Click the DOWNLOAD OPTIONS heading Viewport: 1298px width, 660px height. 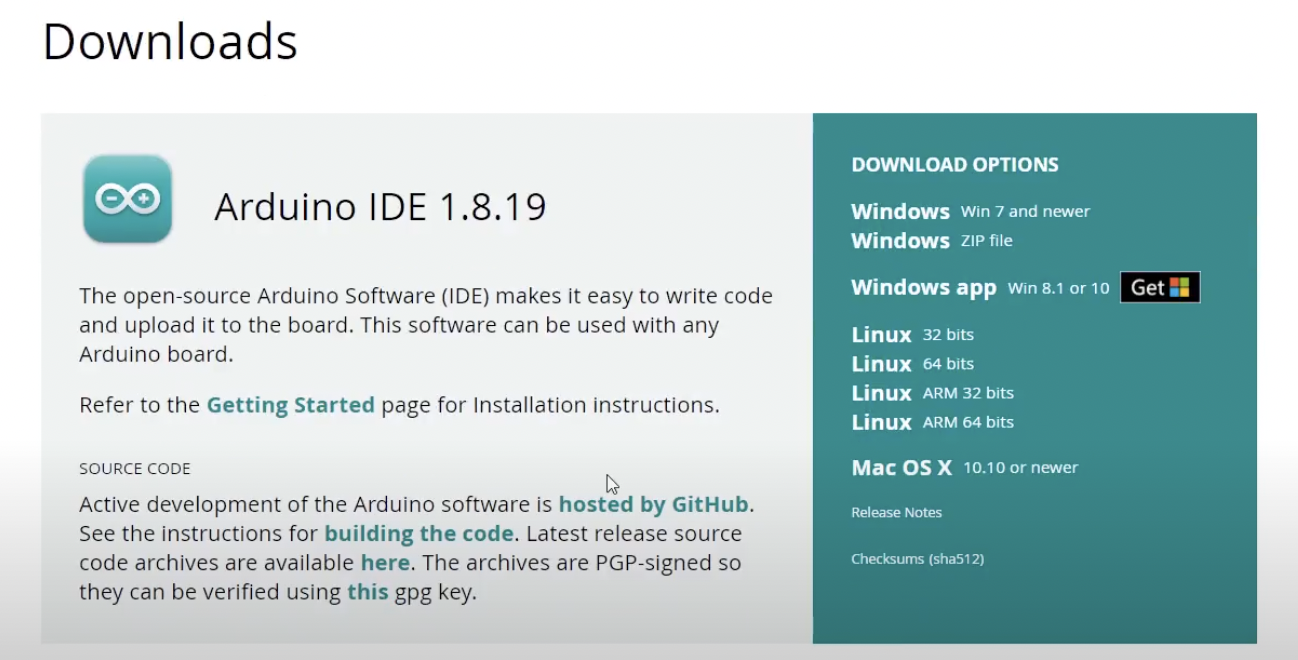(955, 165)
